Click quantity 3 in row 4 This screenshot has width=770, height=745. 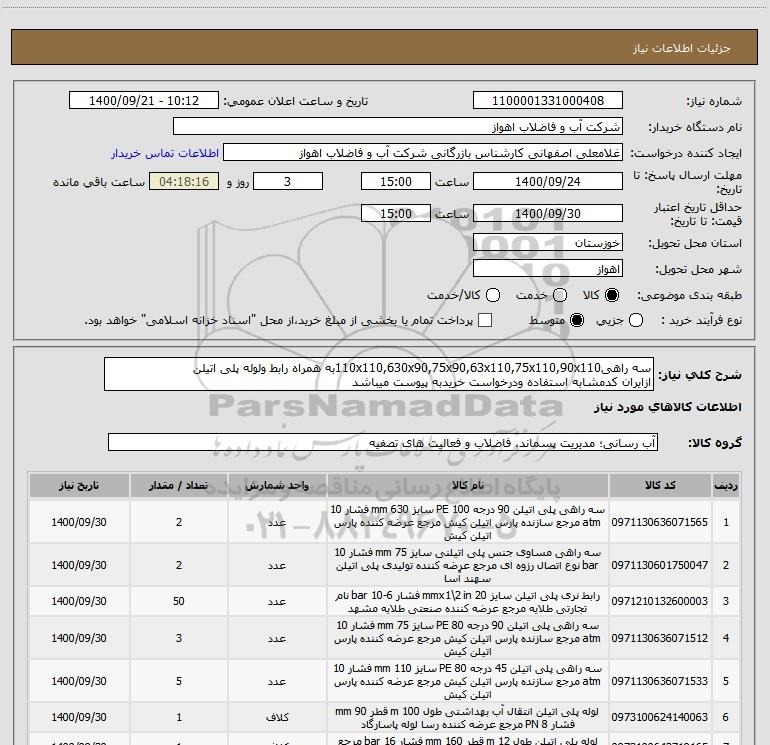(179, 638)
